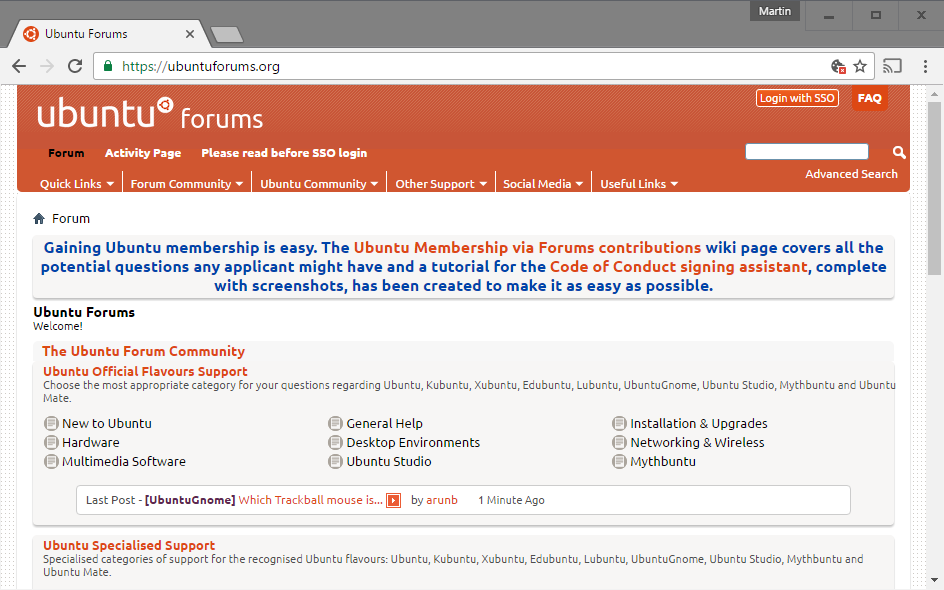Click the Martin profile button
This screenshot has height=590, width=944.
coord(774,11)
